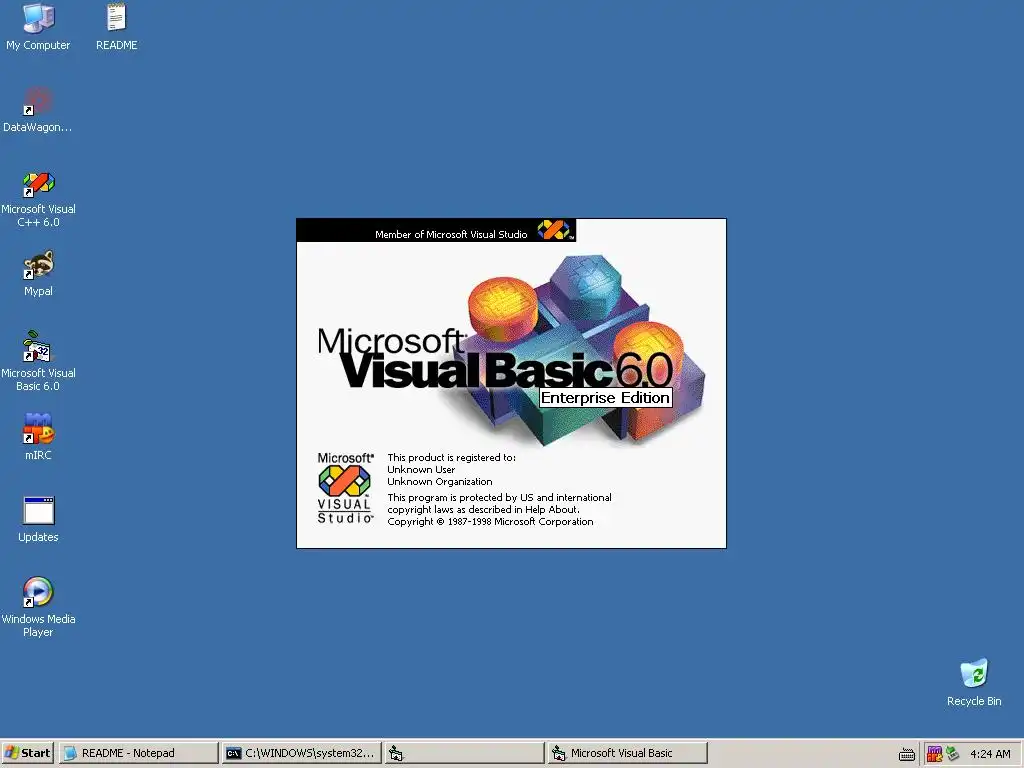This screenshot has height=768, width=1024.
Task: Click 'Copyright © 1987-1998 Microsoft Corporation' text
Action: click(x=490, y=522)
